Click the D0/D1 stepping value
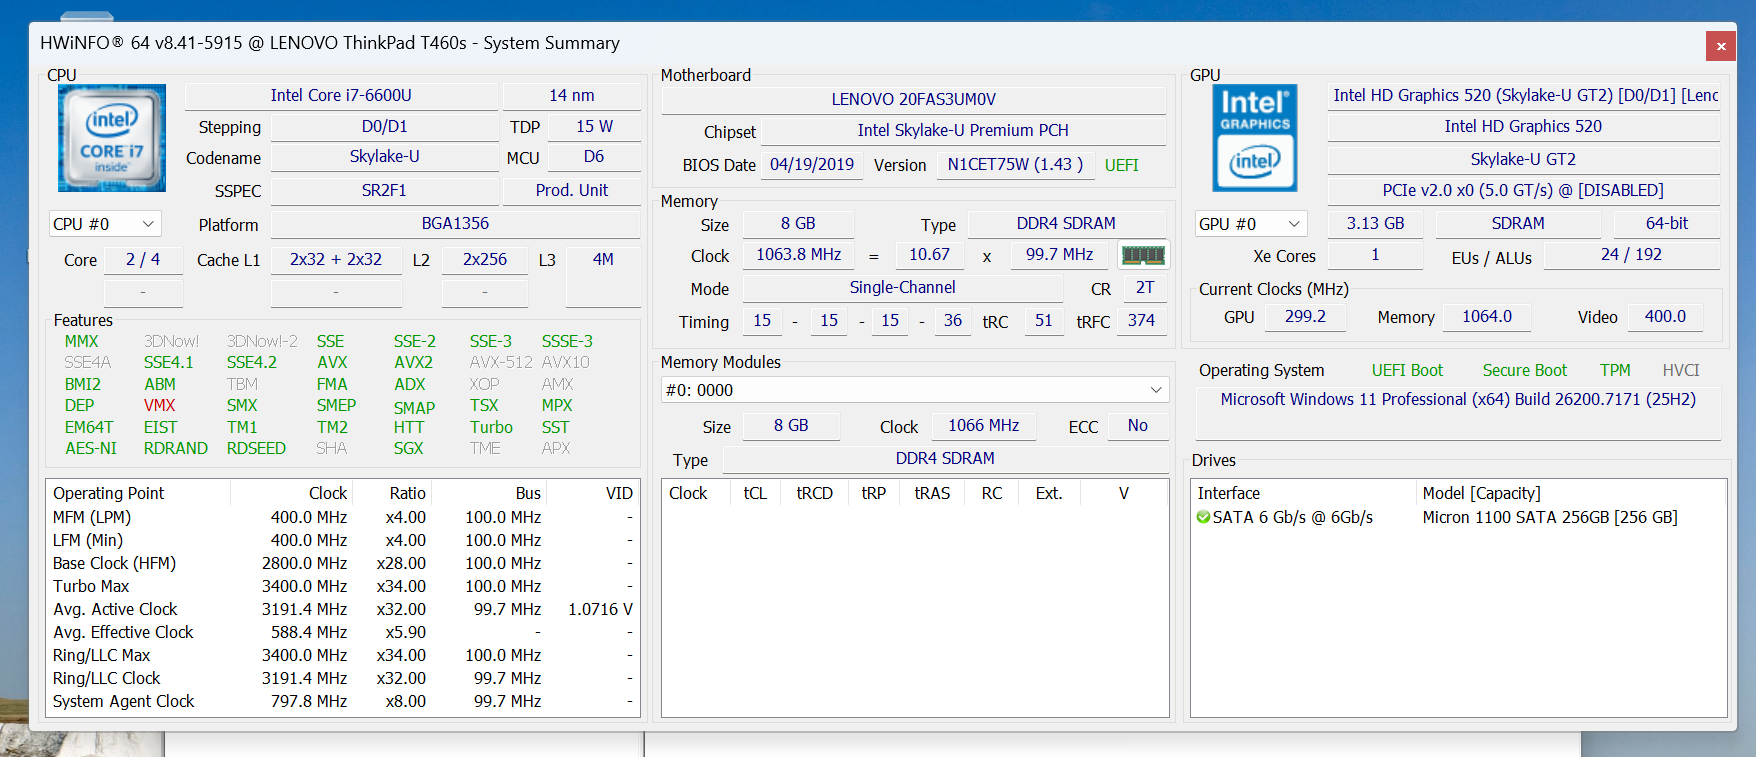1756x757 pixels. [384, 127]
